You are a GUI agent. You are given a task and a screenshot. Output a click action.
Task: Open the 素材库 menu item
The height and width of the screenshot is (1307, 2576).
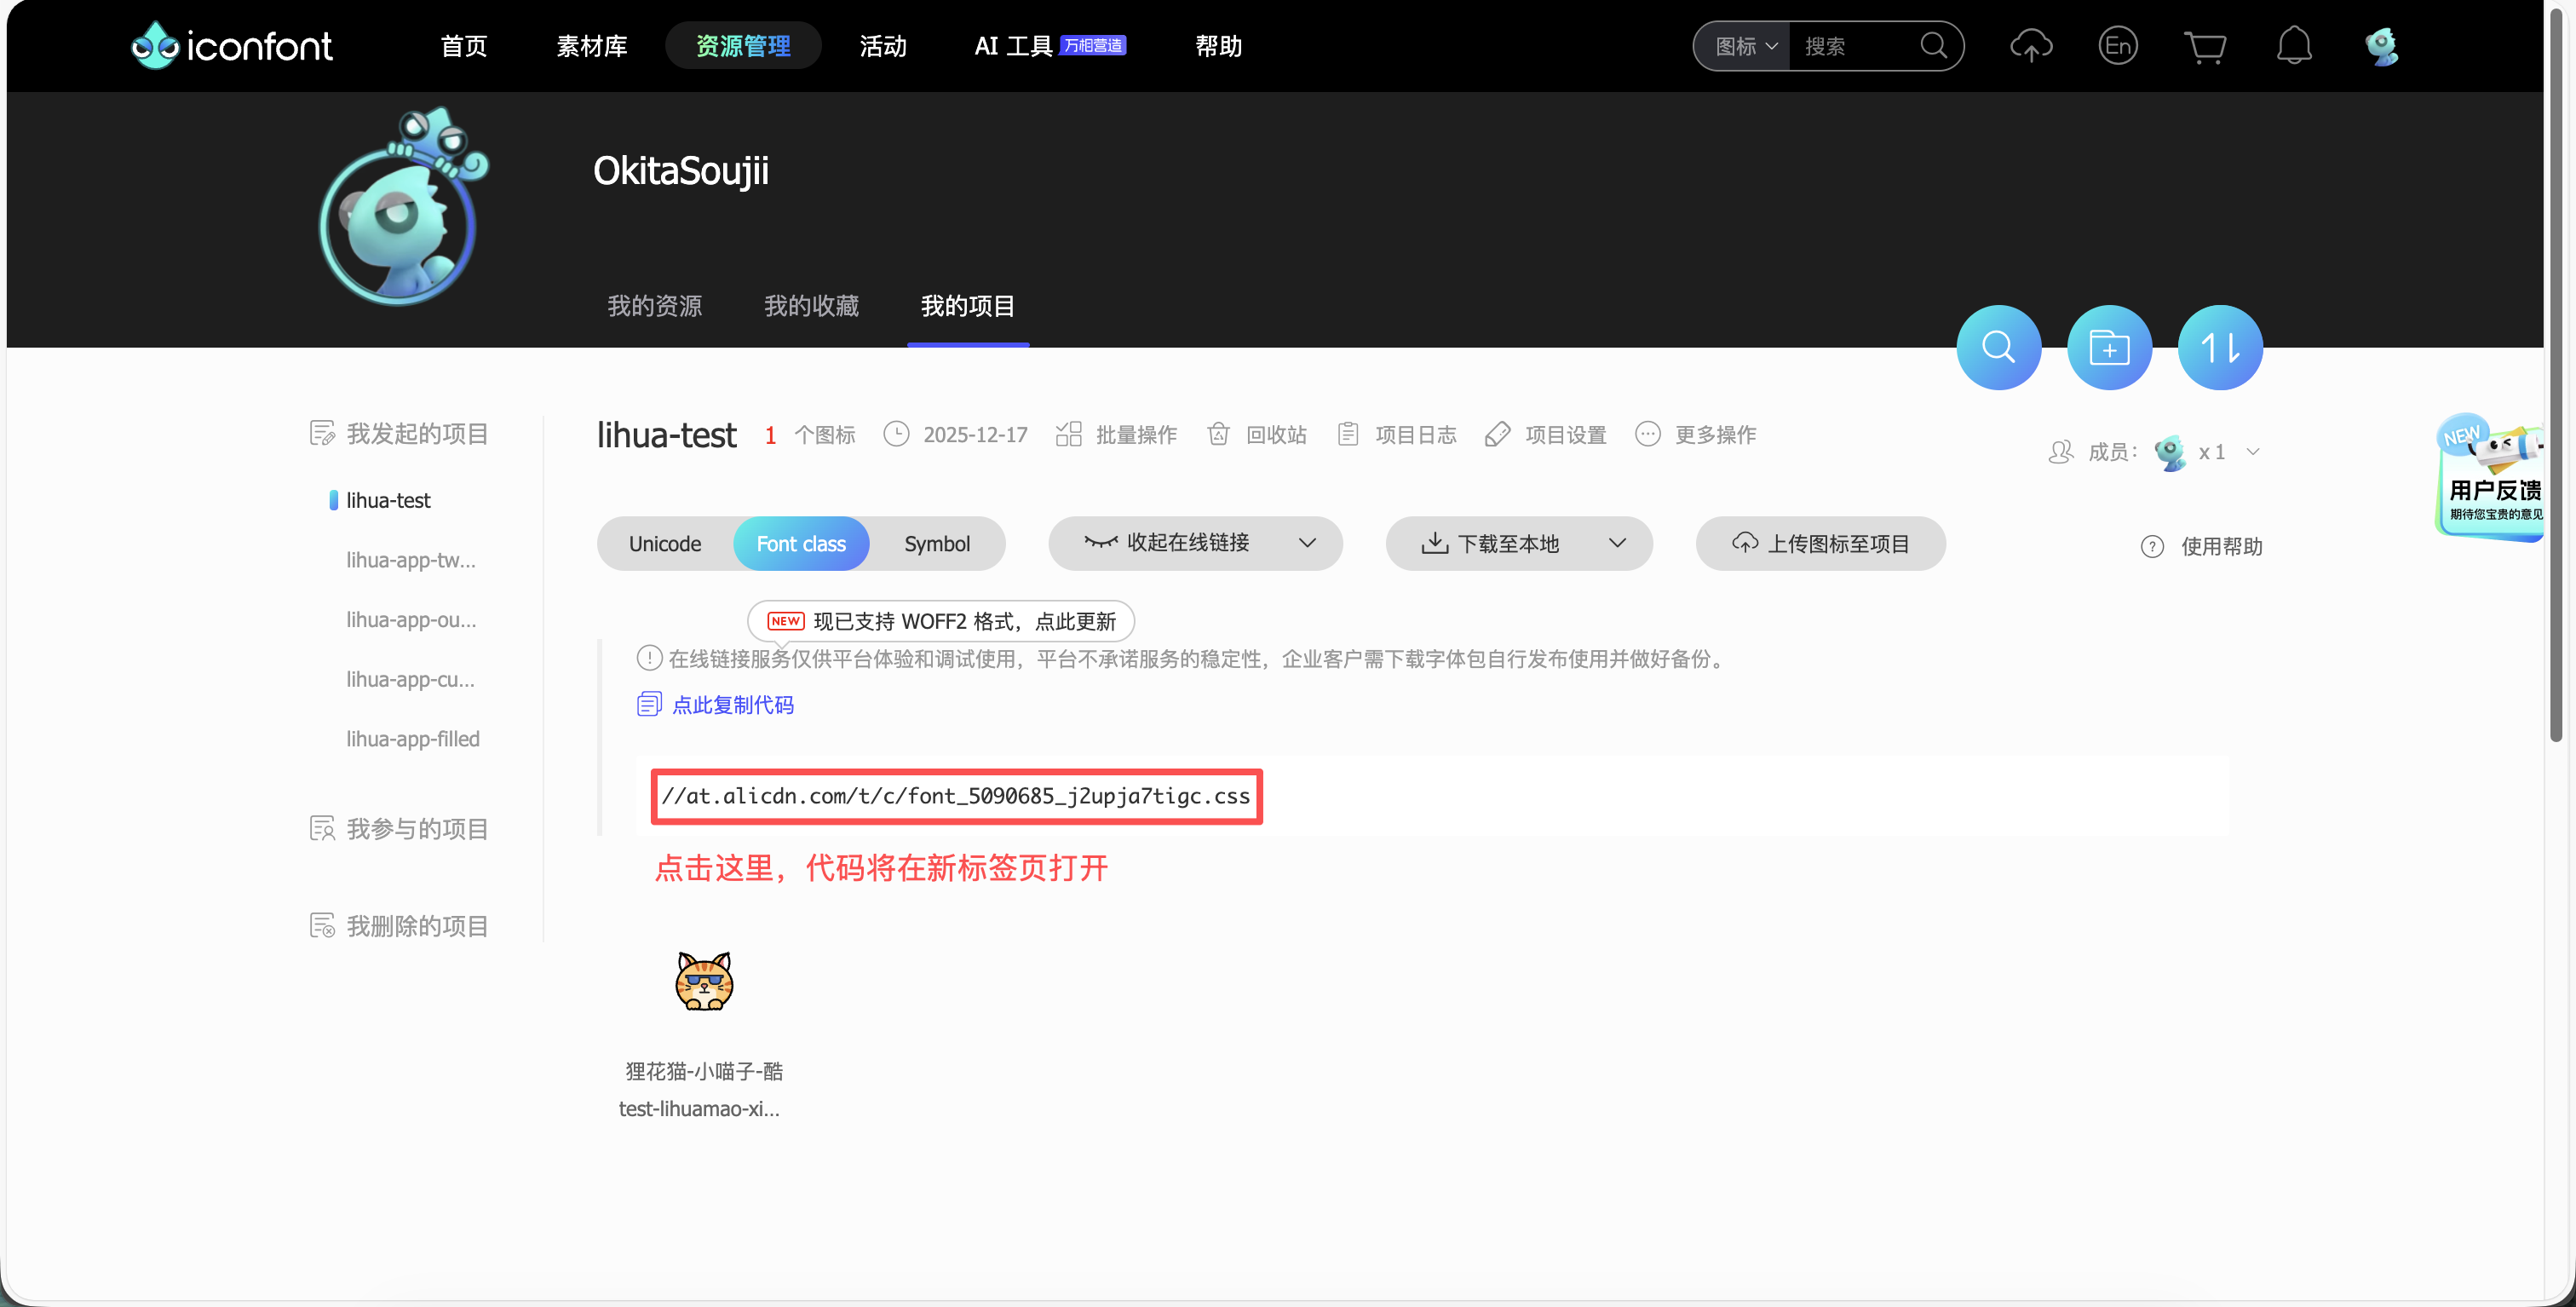click(591, 46)
